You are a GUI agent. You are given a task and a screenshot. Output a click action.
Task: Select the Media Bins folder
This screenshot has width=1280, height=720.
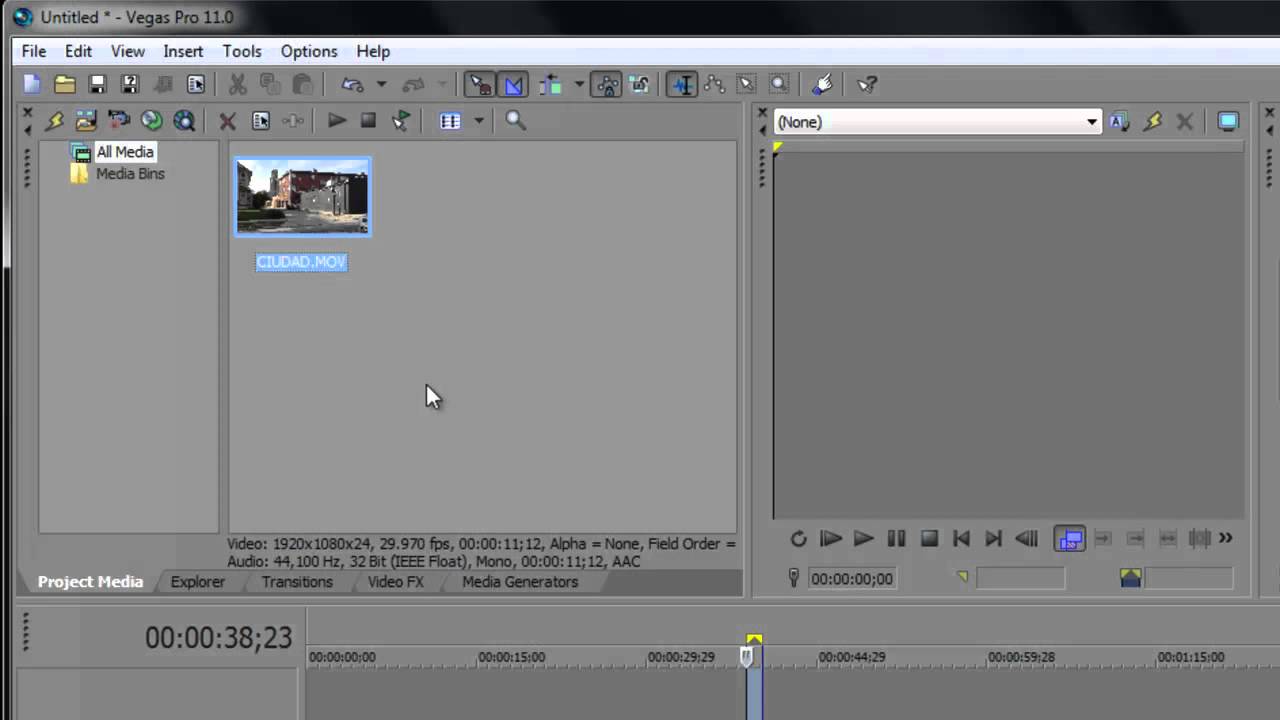130,174
